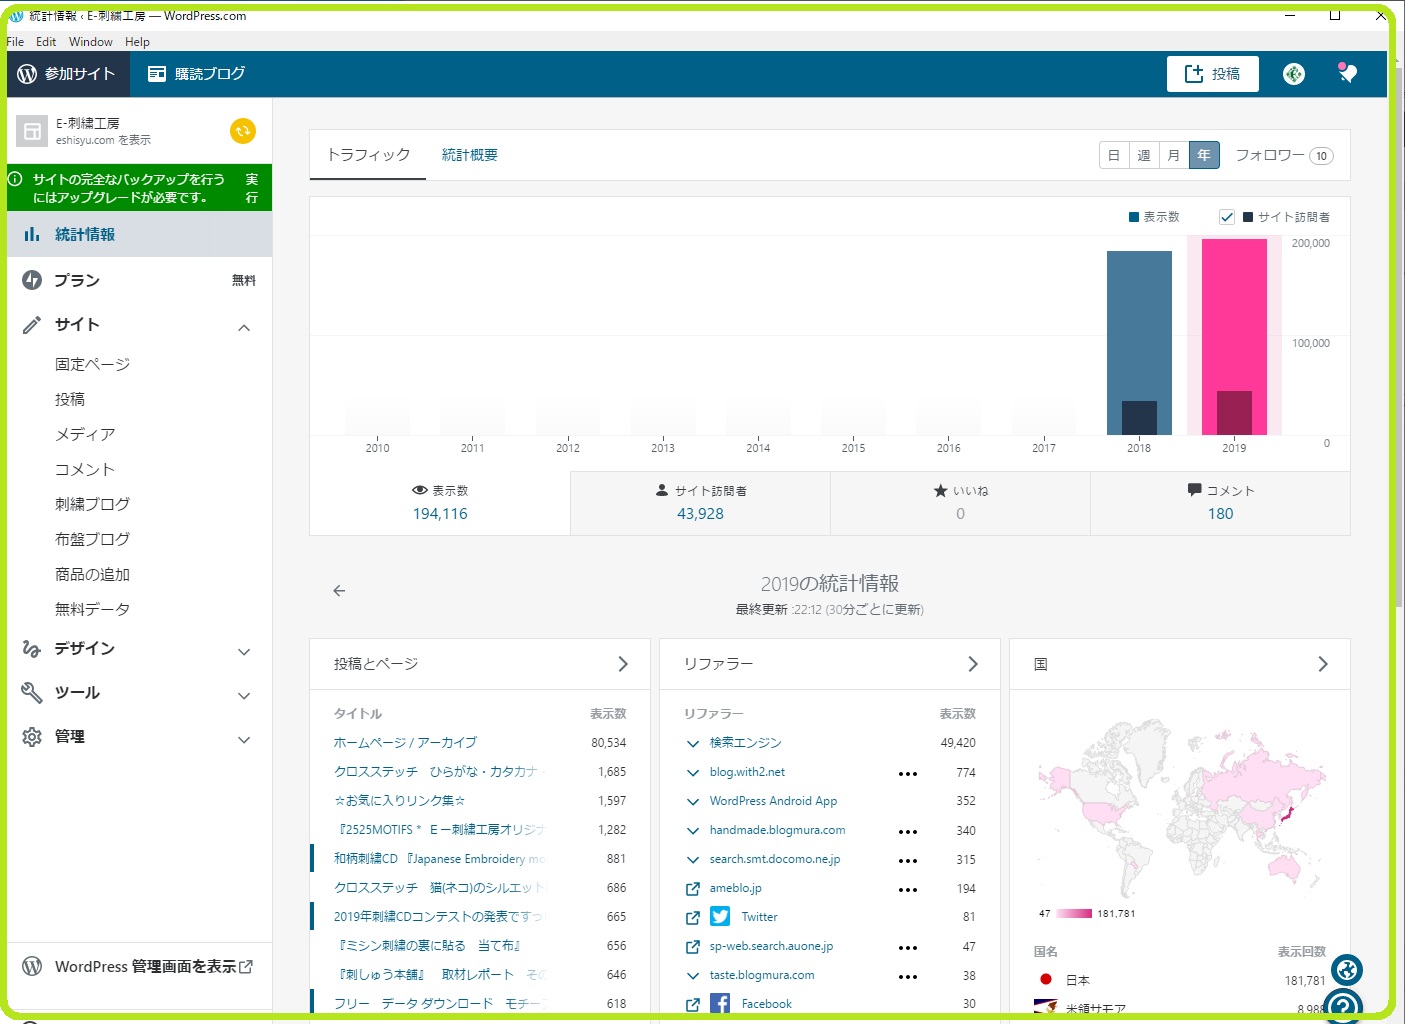Open the Facebook external link icon
The height and width of the screenshot is (1024, 1406).
tap(692, 1004)
